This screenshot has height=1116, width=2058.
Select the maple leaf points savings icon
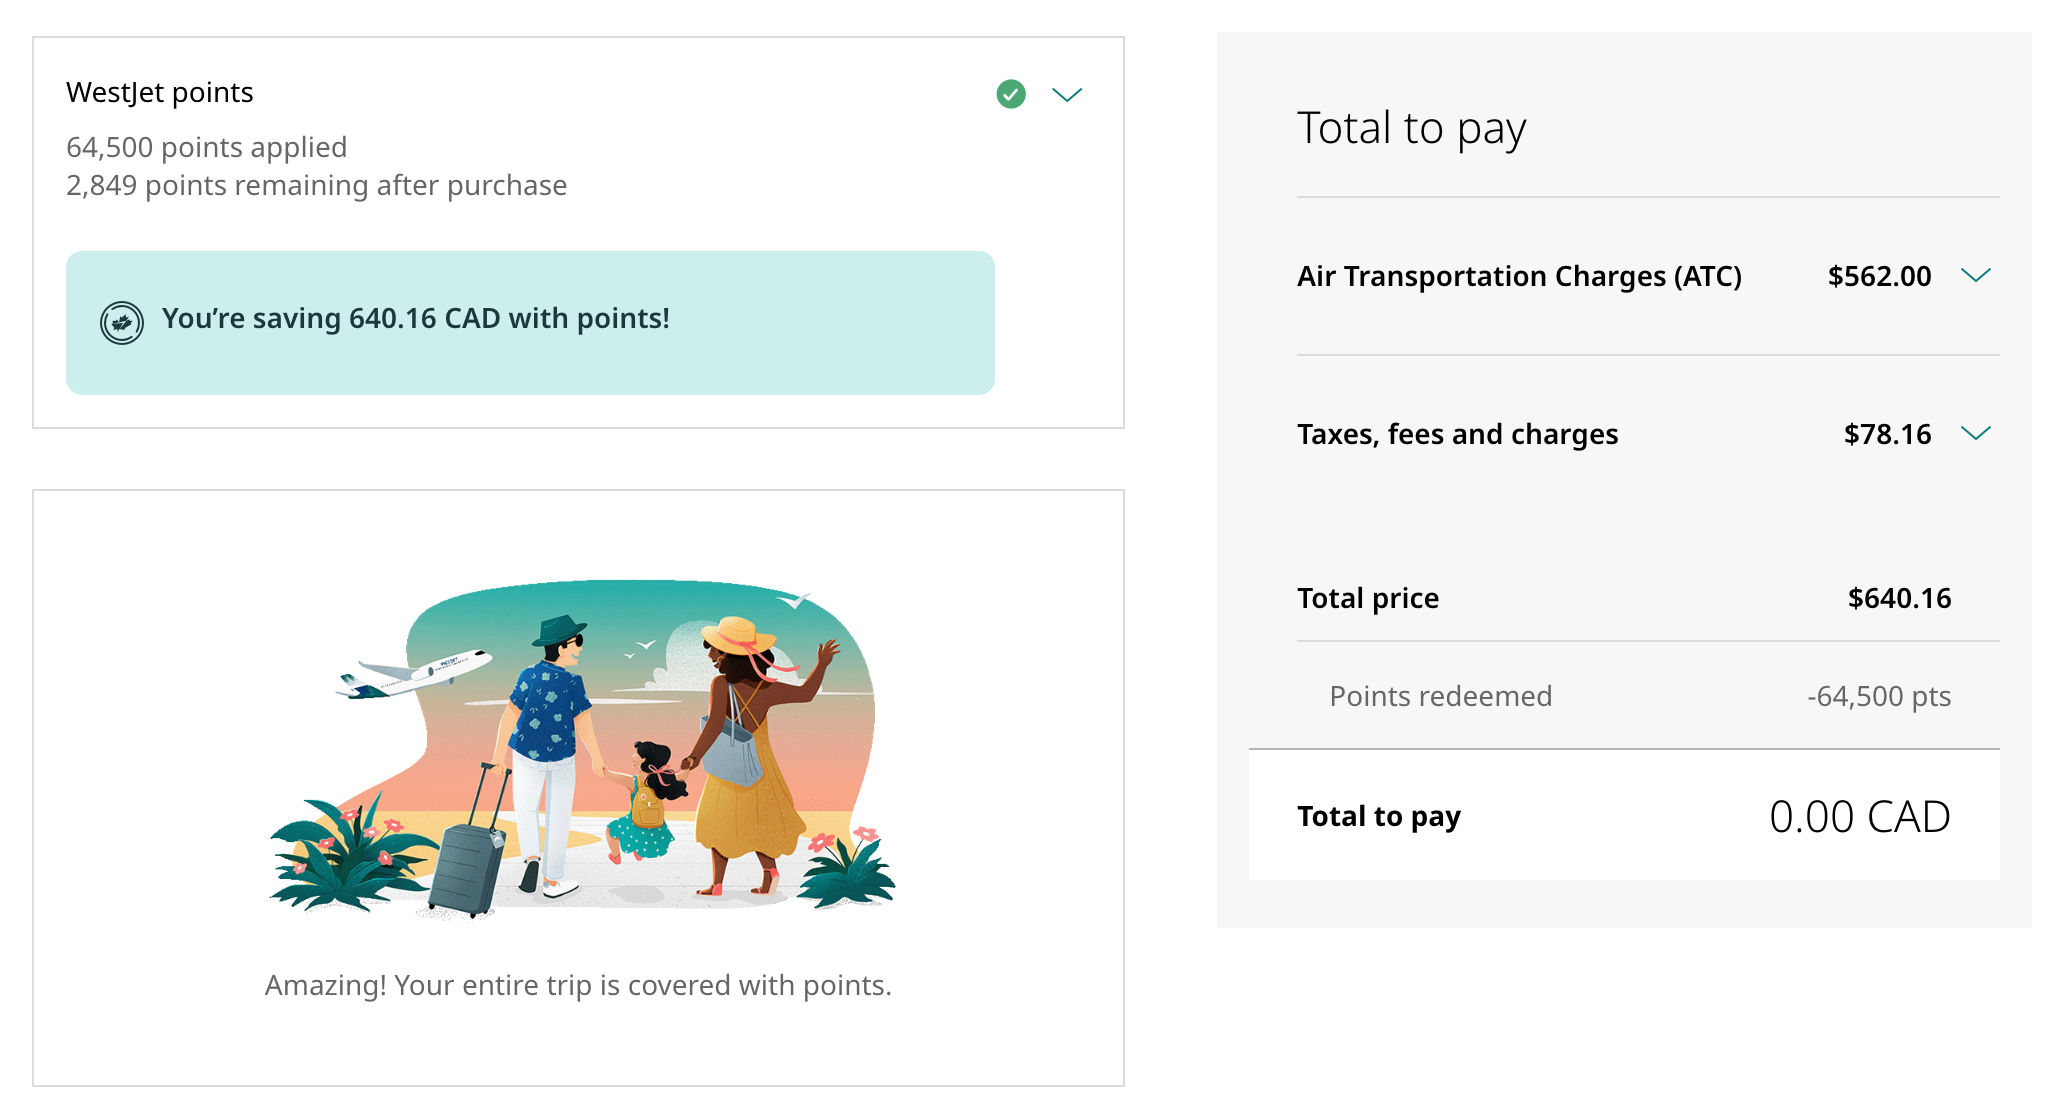(122, 322)
